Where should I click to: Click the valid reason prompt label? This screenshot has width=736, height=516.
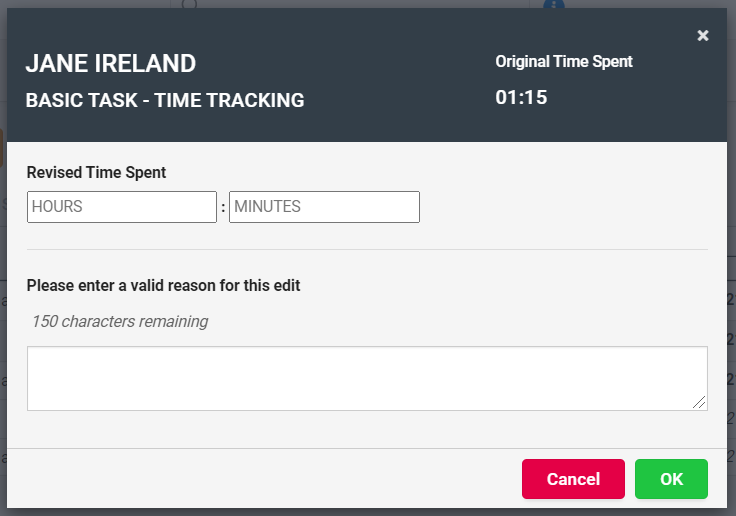click(x=163, y=285)
